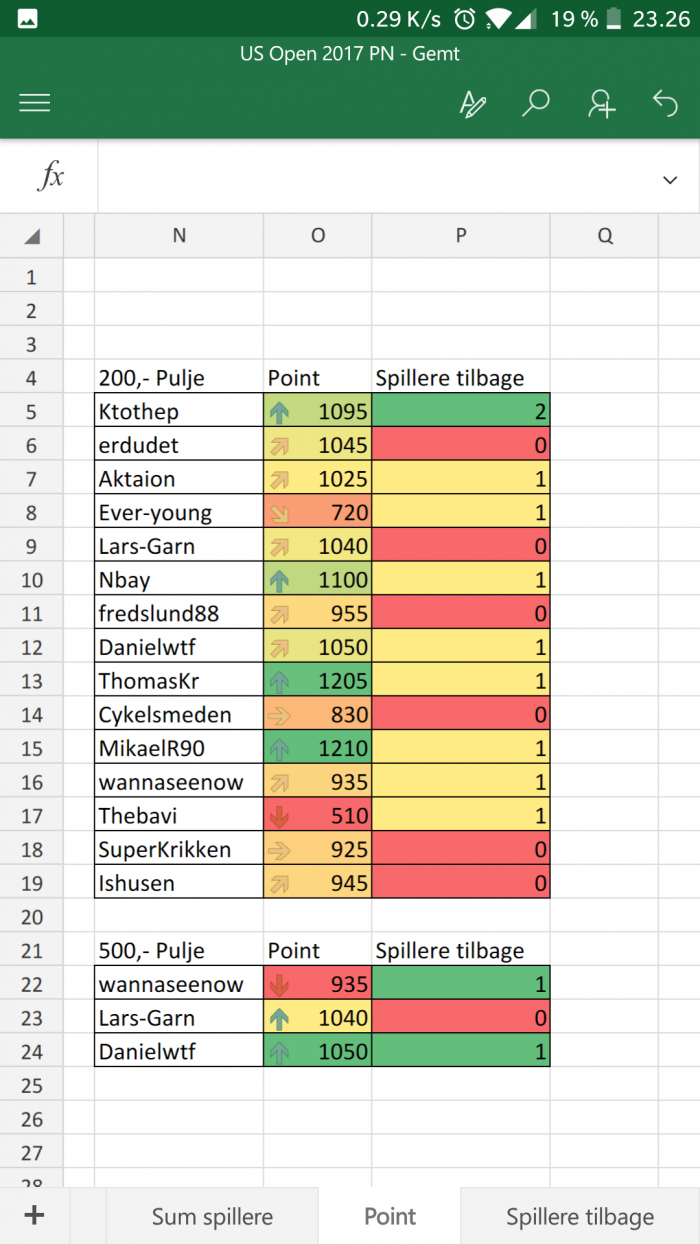
Task: Select the Point sheet tab
Action: [x=390, y=1216]
